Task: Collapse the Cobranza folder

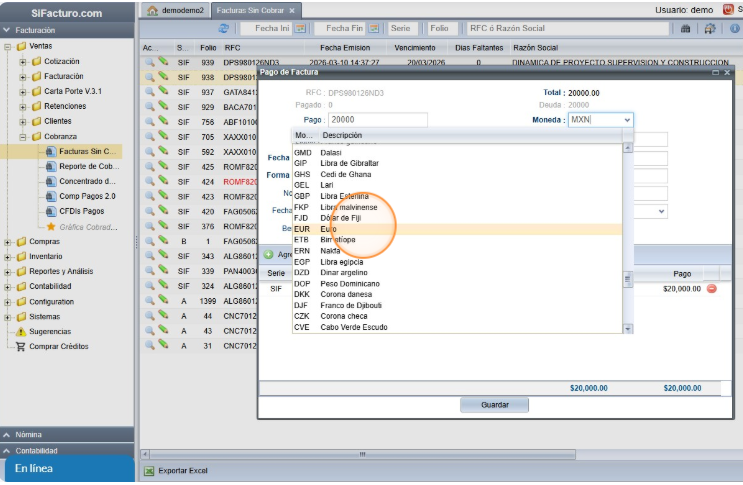Action: pos(22,136)
